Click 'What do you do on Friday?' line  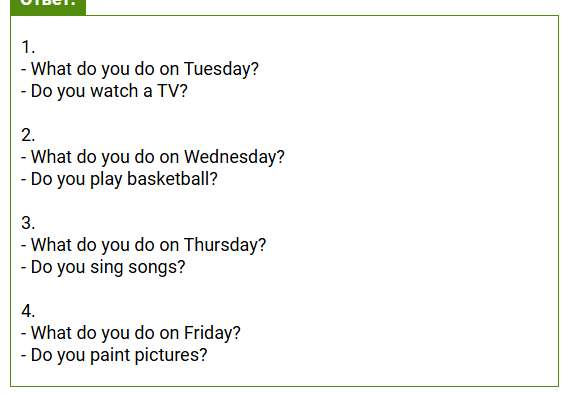131,333
